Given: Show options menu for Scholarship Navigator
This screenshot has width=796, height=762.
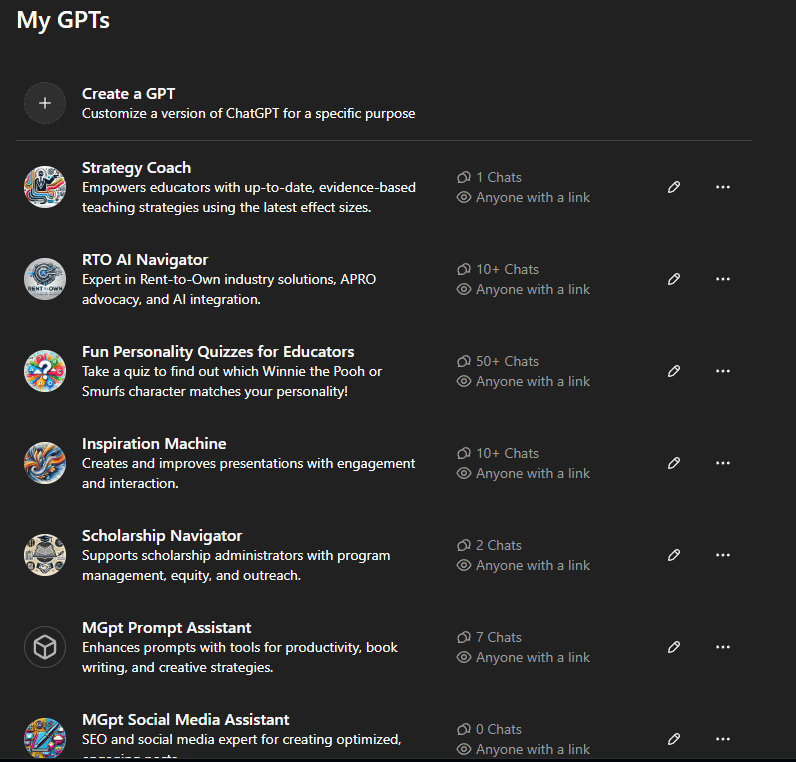Looking at the screenshot, I should pos(723,555).
